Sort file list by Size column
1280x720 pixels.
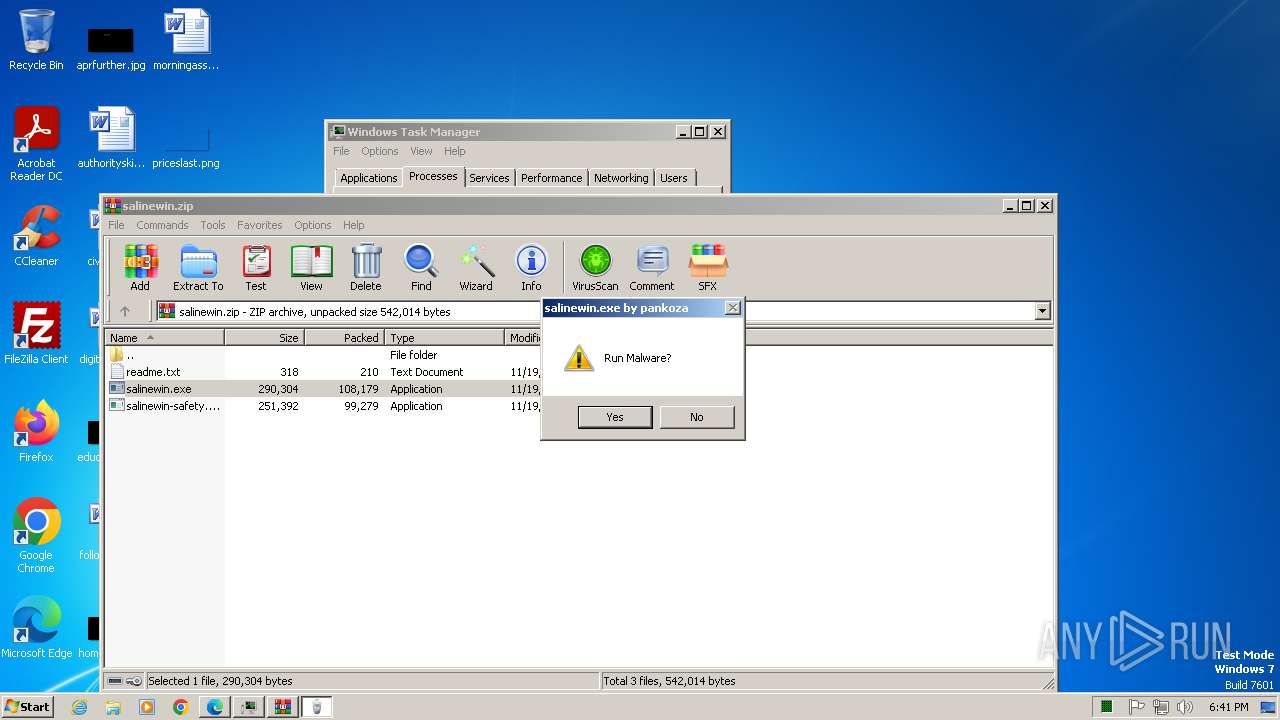click(x=264, y=338)
